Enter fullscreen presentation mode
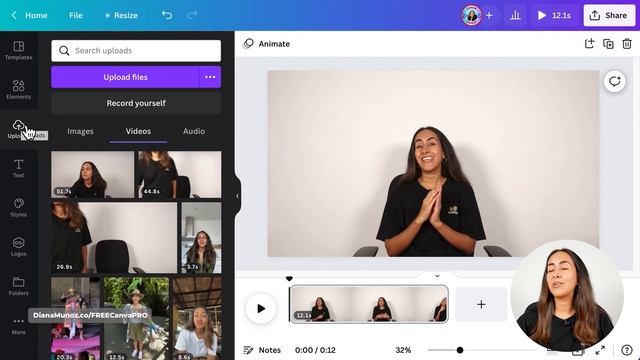 click(600, 350)
